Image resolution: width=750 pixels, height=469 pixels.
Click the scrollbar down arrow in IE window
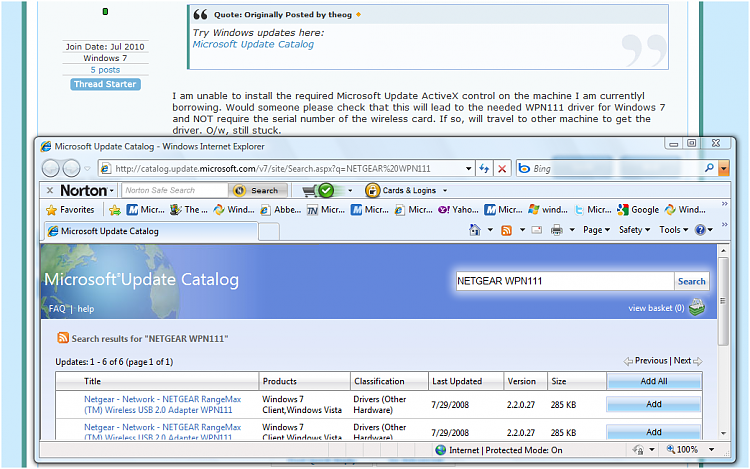coord(723,434)
